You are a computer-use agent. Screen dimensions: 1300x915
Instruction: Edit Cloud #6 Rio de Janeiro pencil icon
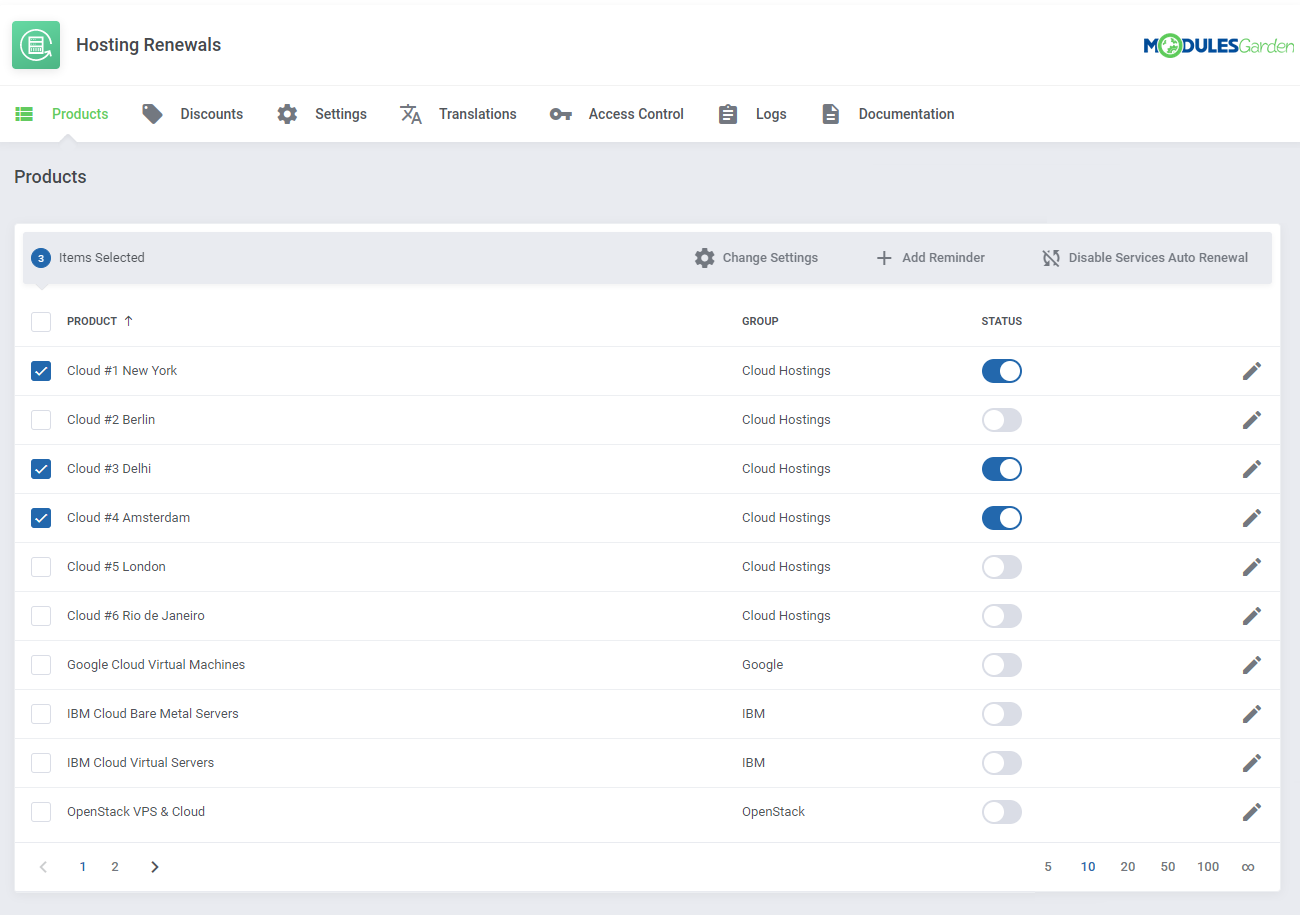click(x=1252, y=616)
